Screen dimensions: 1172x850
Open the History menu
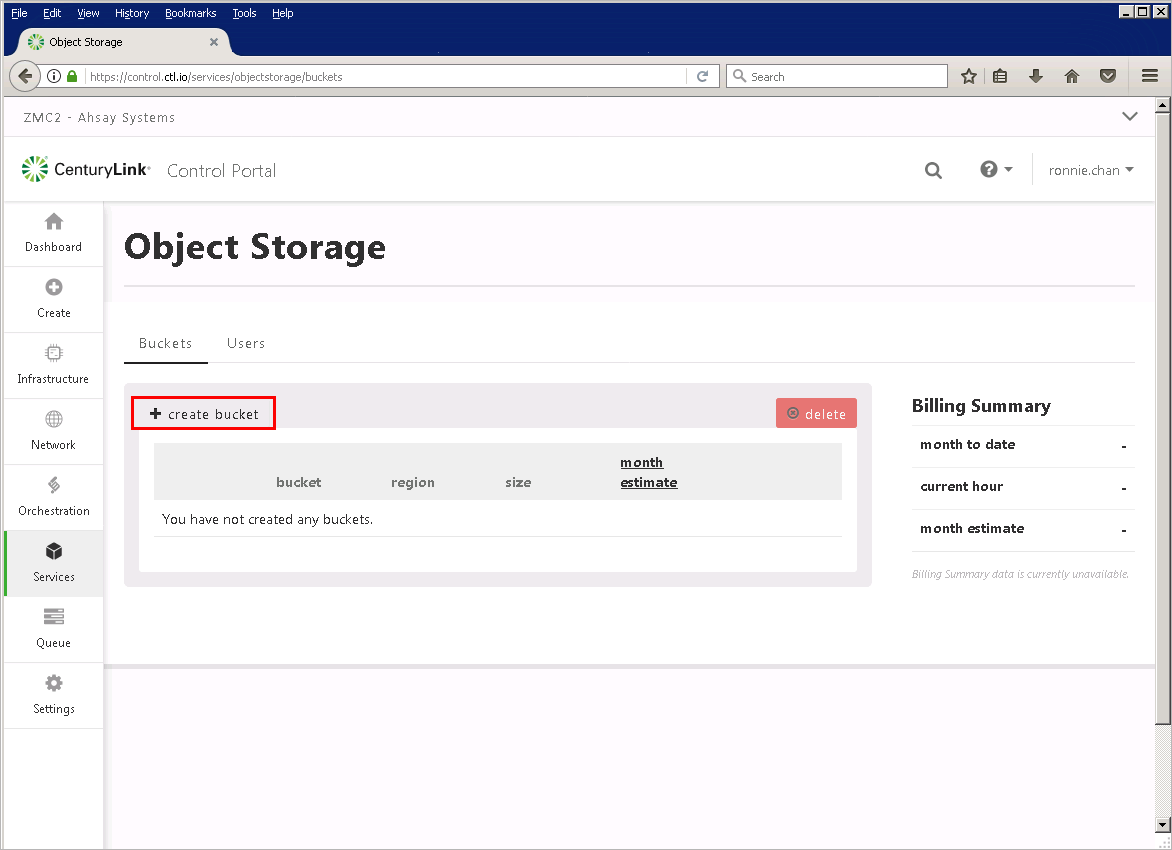[132, 13]
